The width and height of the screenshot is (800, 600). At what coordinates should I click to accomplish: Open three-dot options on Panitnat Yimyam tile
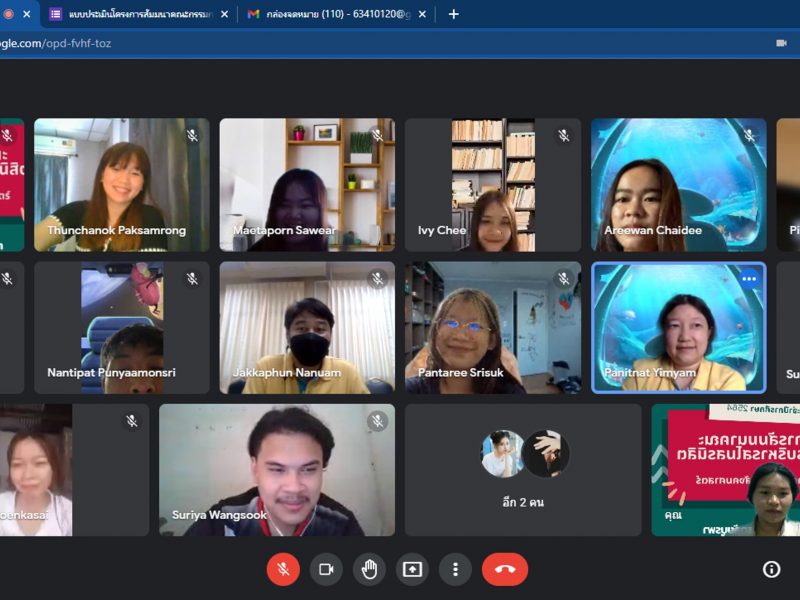coord(749,279)
